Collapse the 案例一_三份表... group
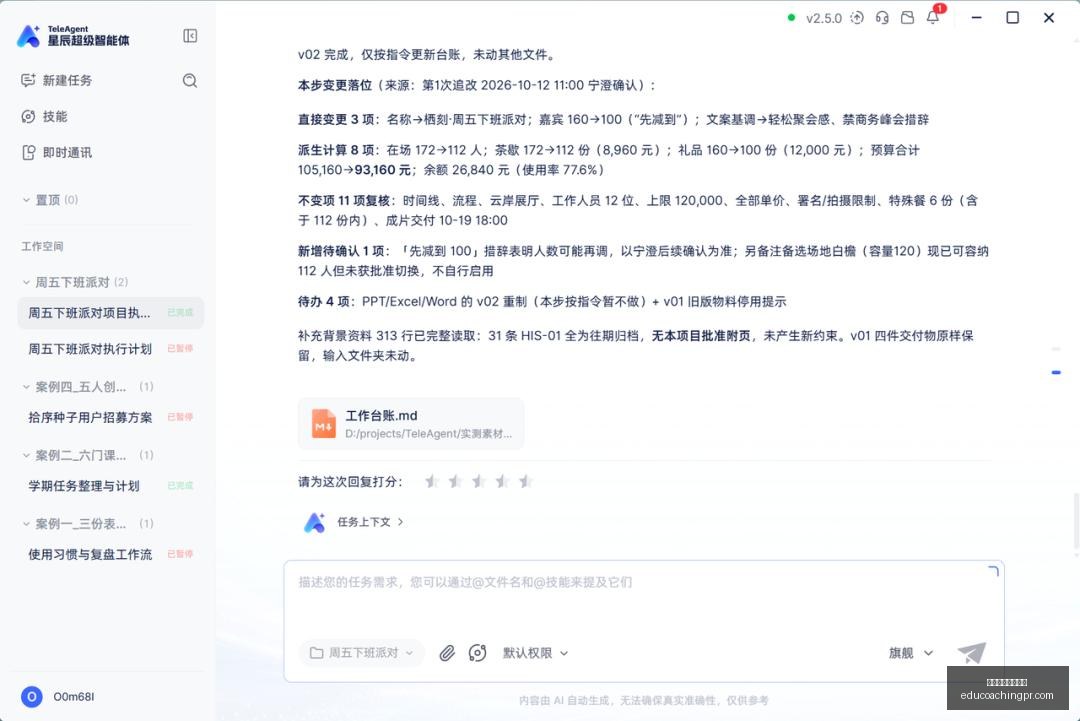Screen dimensions: 1080x721 26,524
